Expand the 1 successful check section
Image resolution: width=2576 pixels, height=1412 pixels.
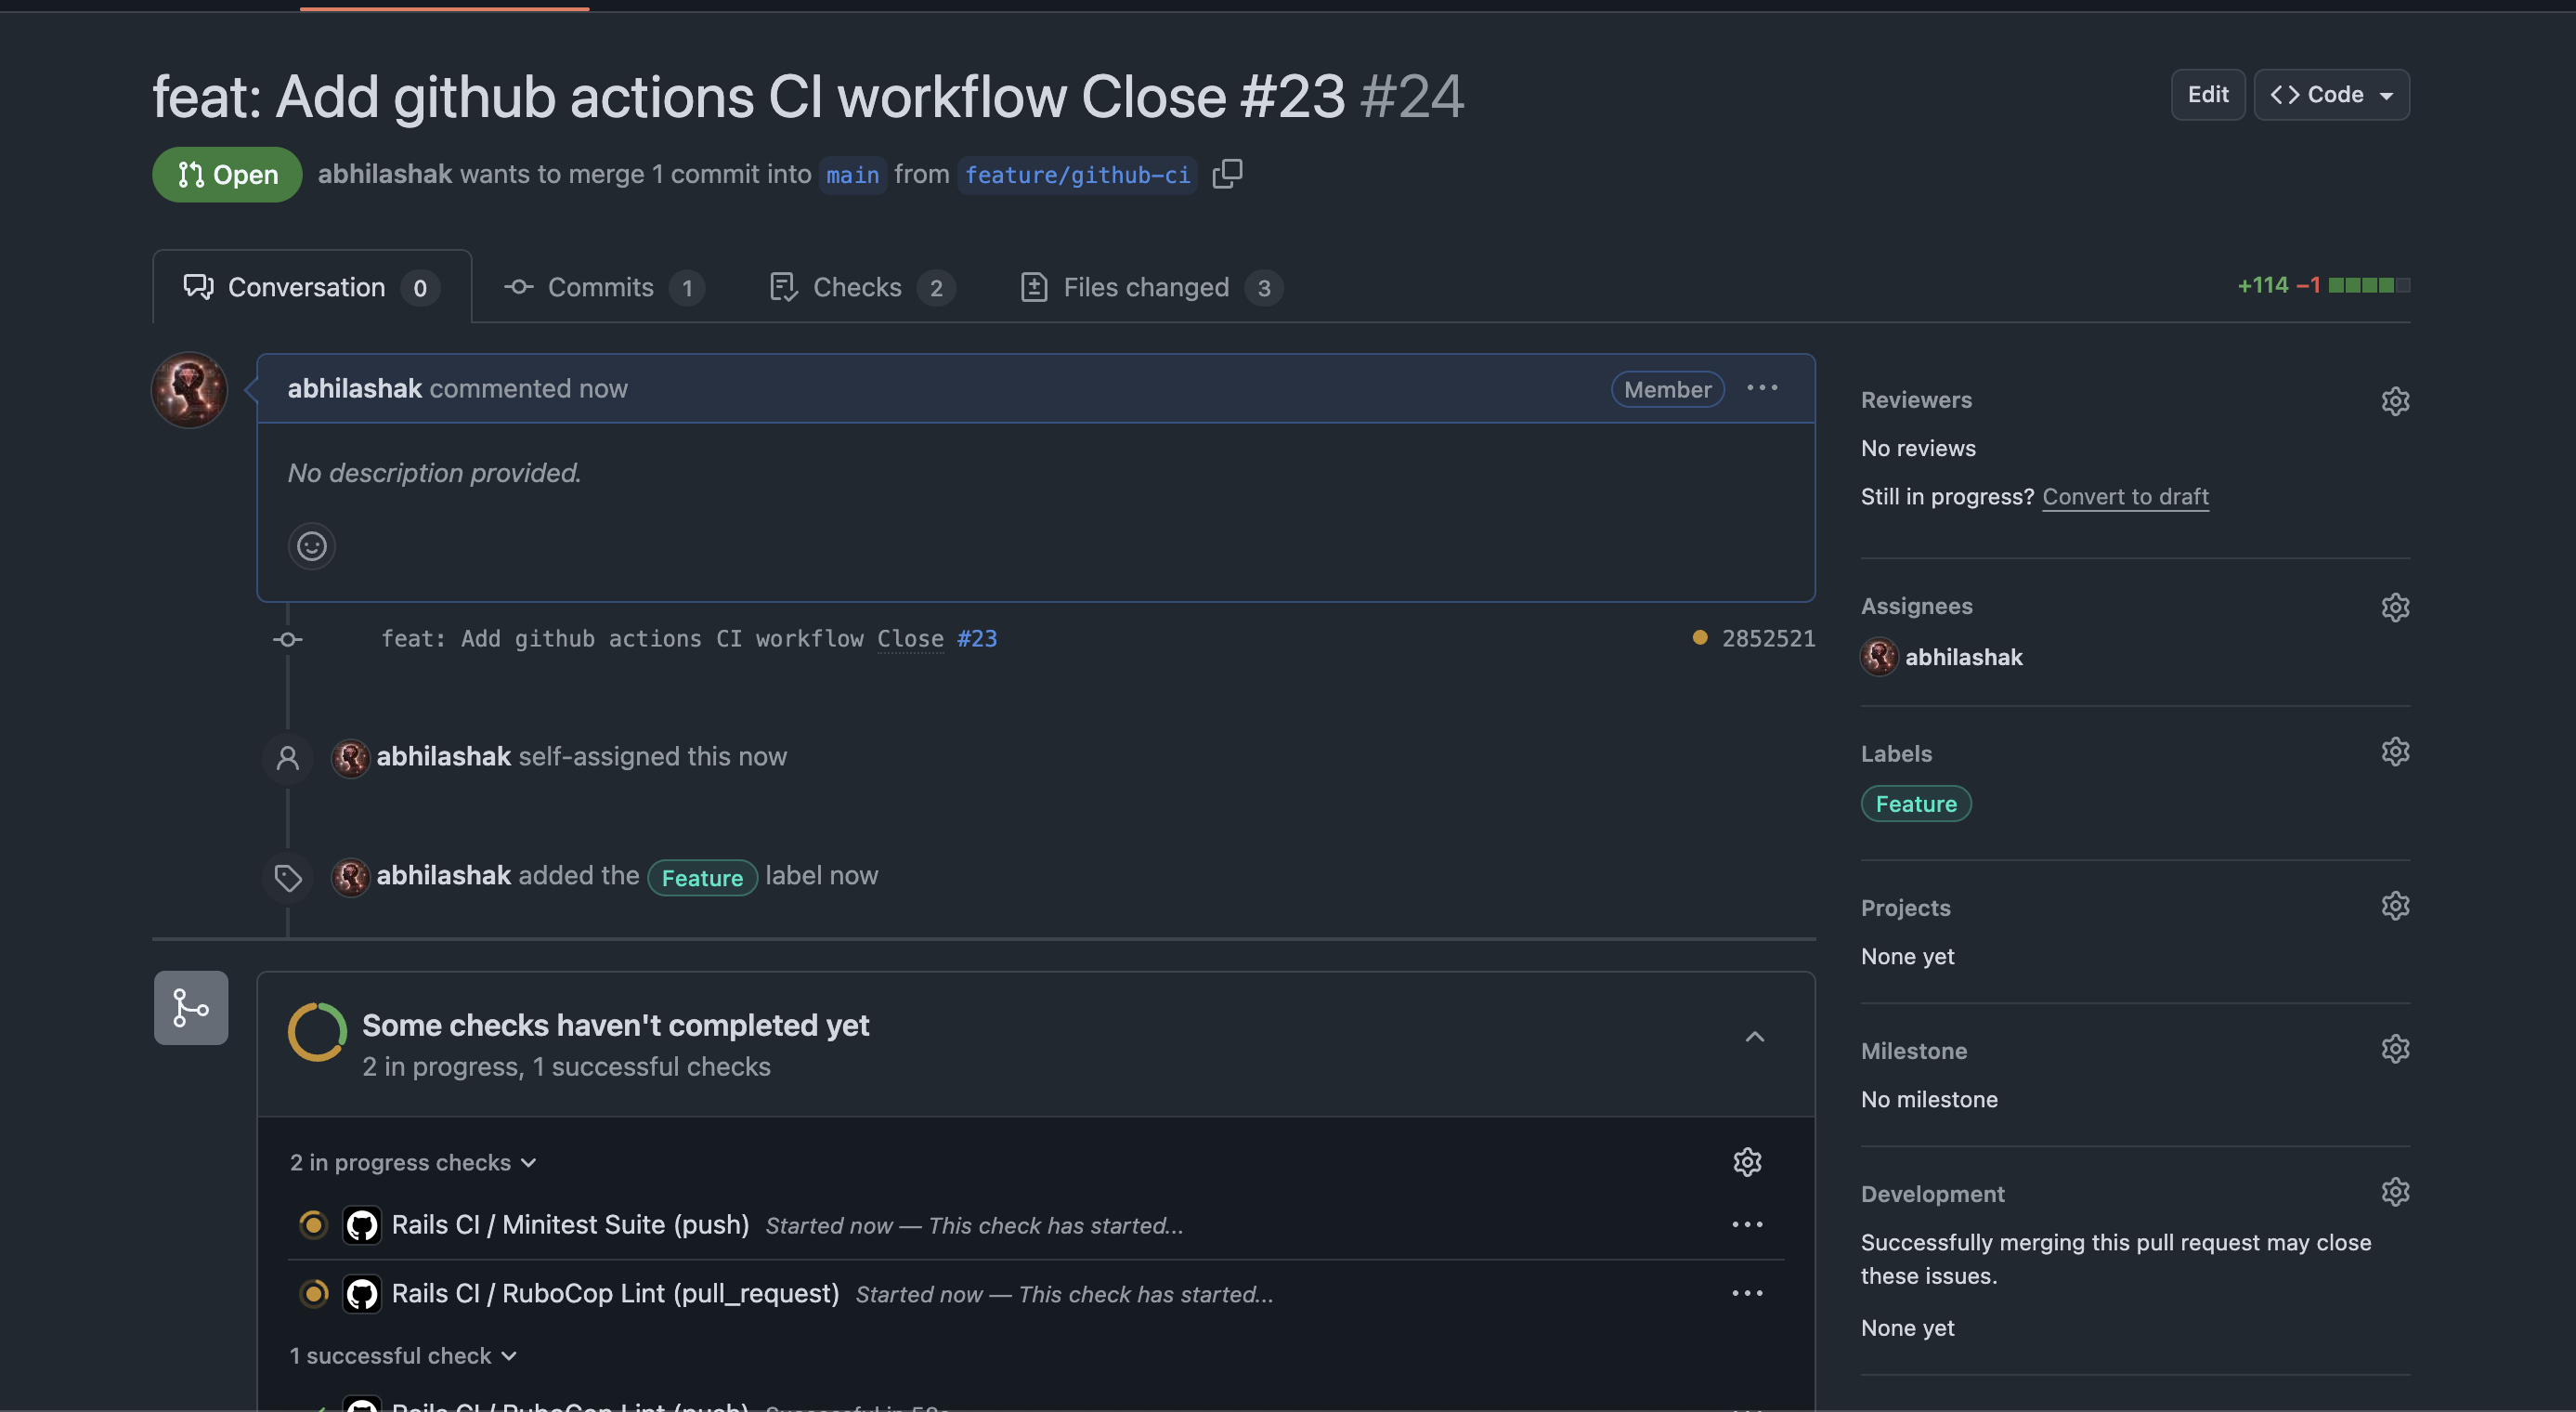coord(403,1355)
